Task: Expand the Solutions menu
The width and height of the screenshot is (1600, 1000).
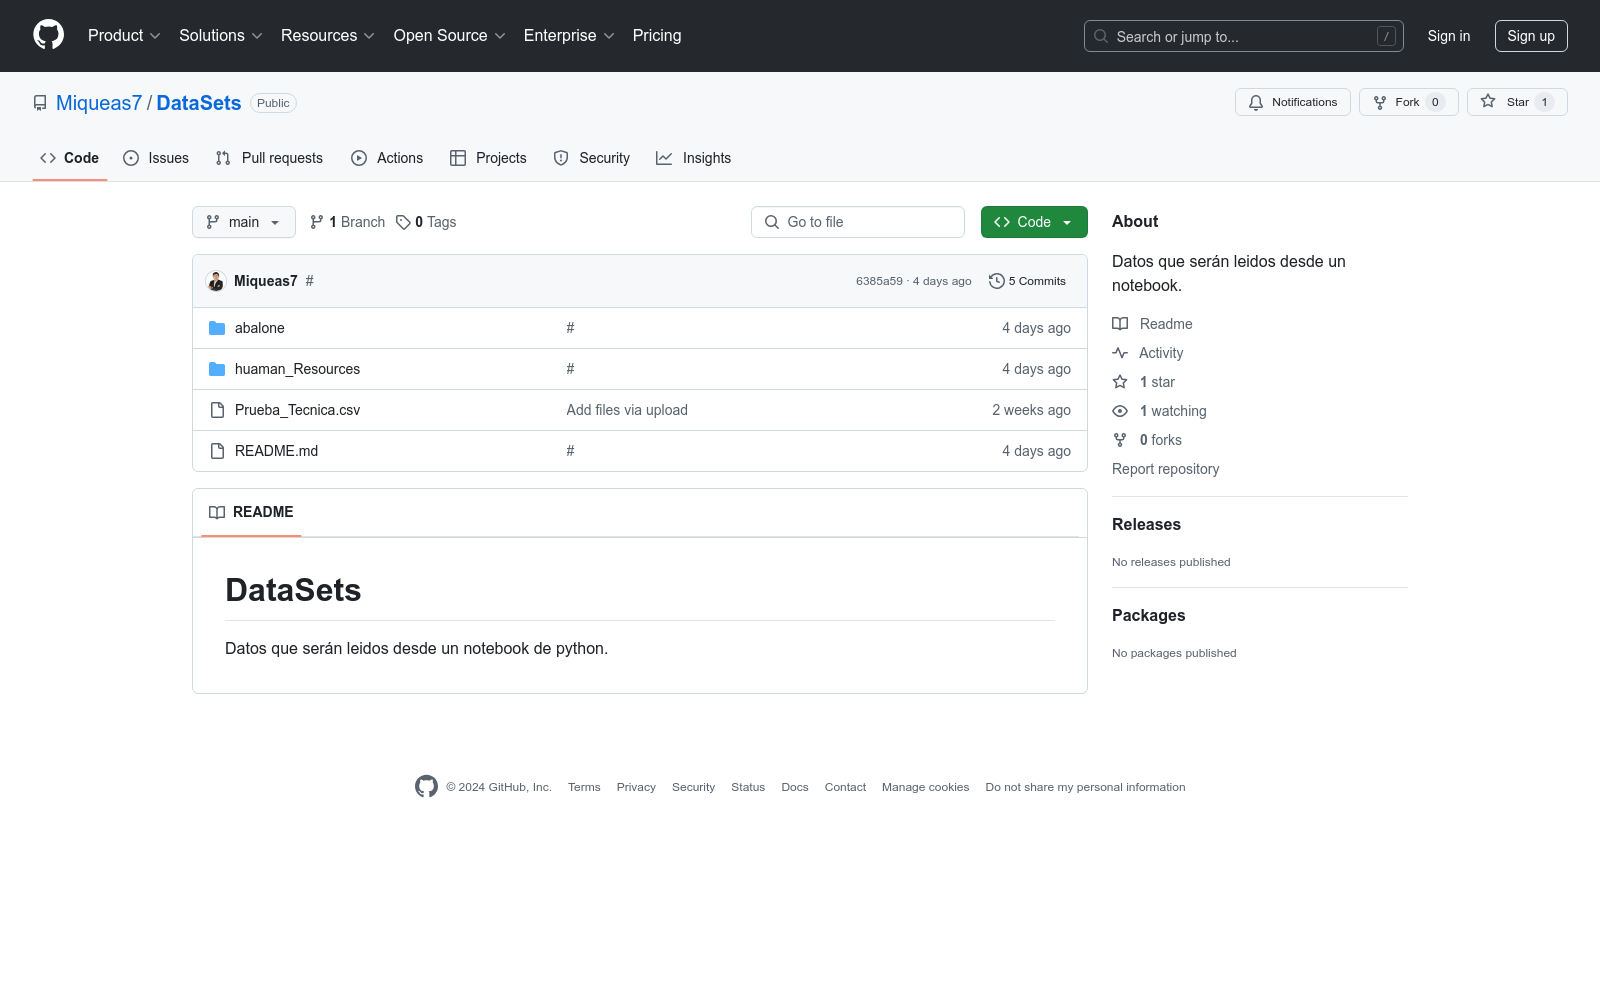Action: click(221, 36)
